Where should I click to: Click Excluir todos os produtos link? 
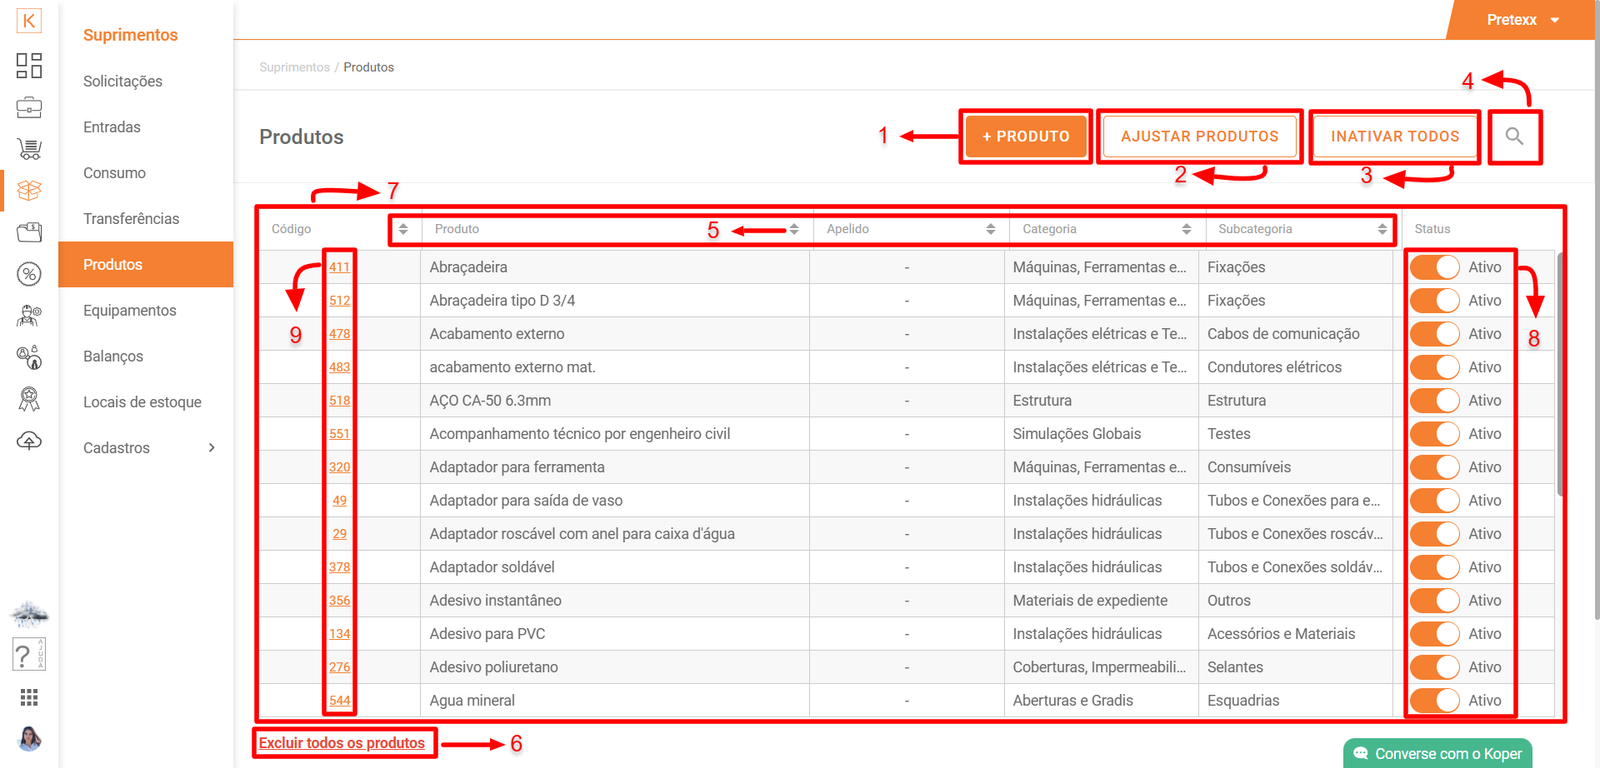coord(342,743)
